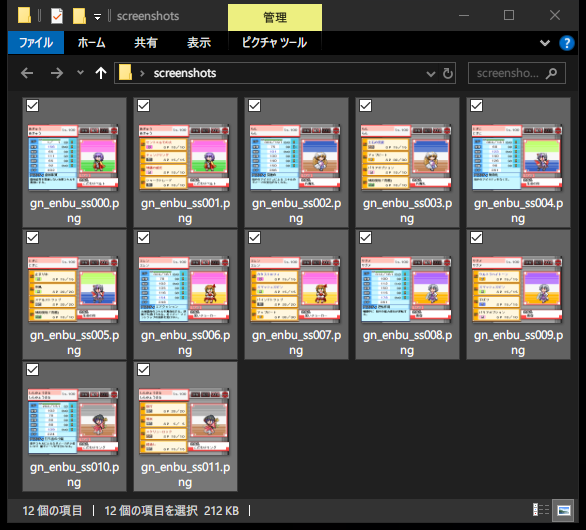This screenshot has height=530, width=586.
Task: Uncheck the gn_enbu_ss000.png checkbox
Action: pos(33,106)
